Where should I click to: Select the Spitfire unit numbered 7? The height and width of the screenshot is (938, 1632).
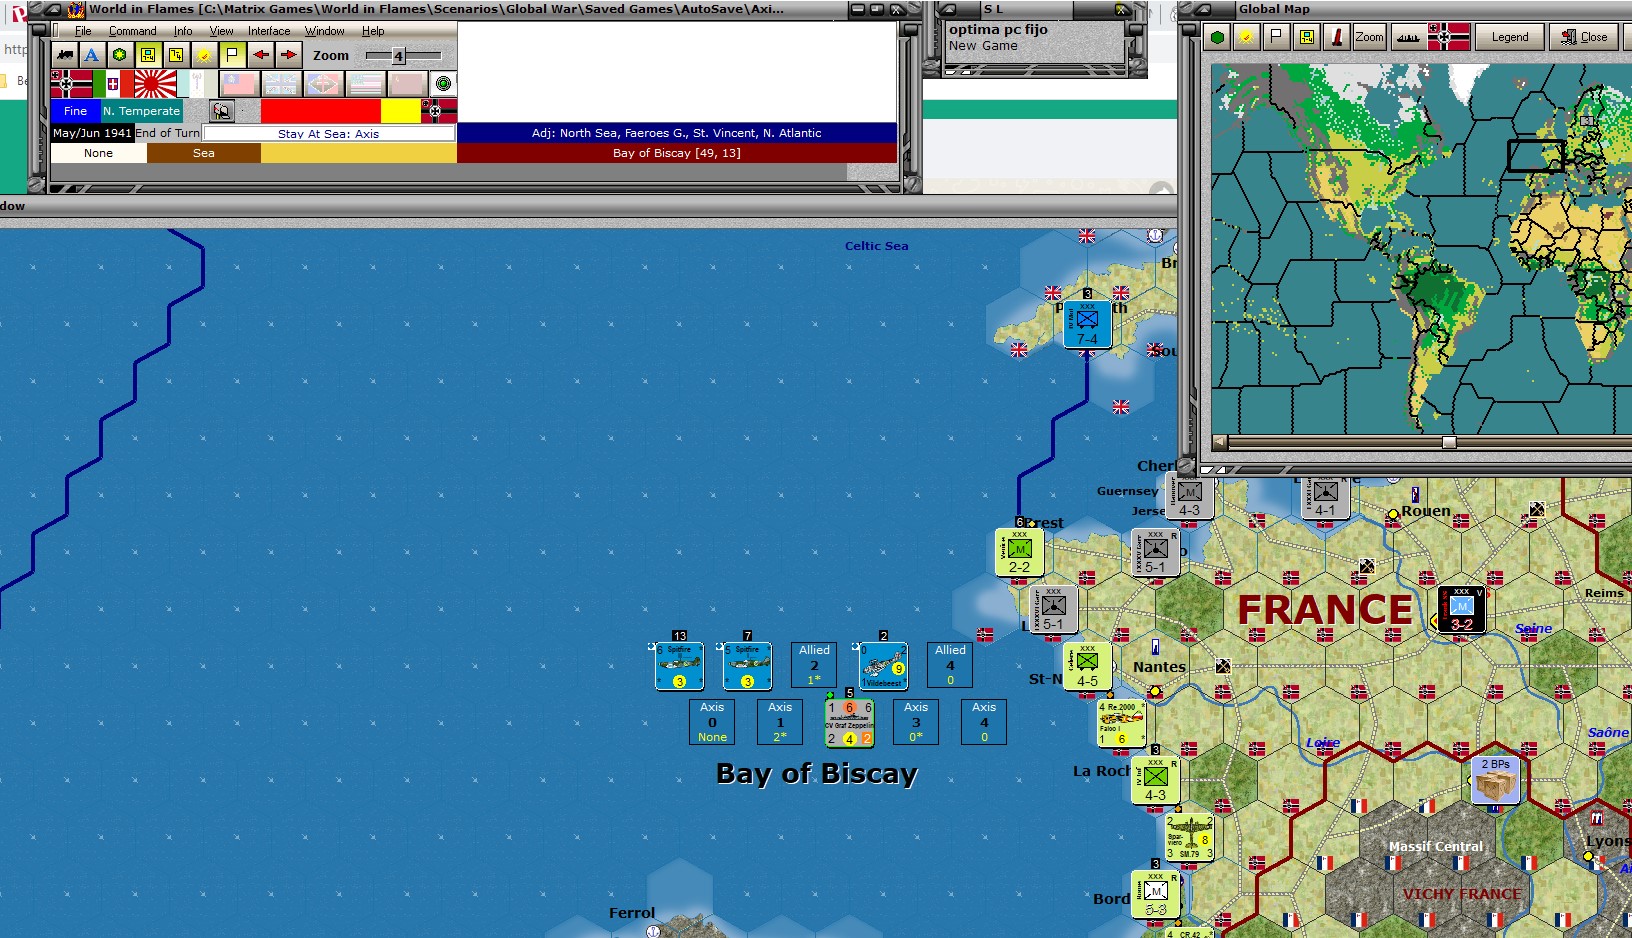click(x=747, y=666)
